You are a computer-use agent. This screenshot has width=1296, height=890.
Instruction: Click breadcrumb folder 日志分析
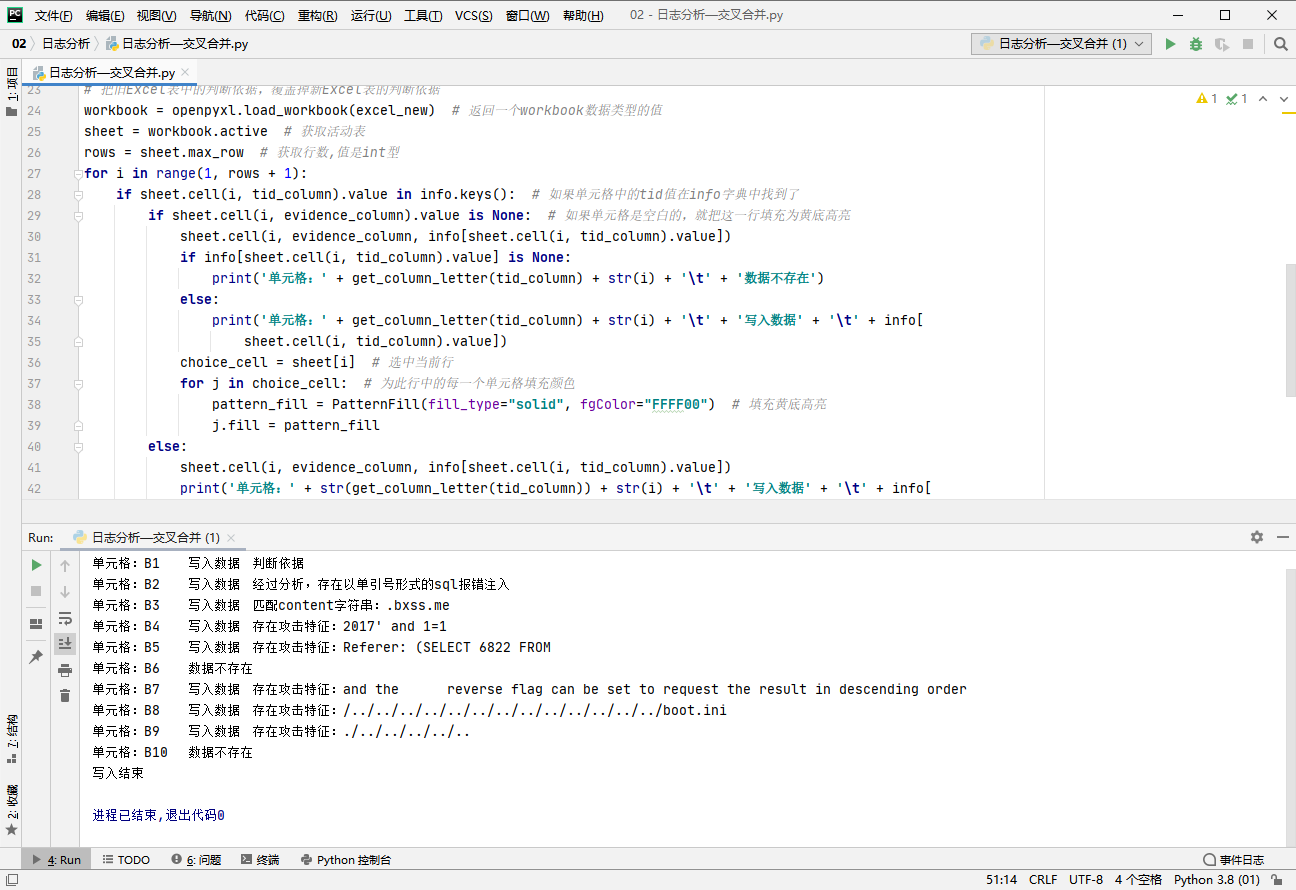click(x=66, y=44)
